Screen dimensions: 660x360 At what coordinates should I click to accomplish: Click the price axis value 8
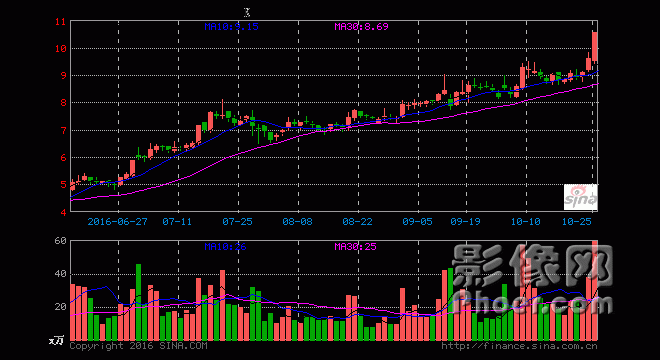click(x=64, y=103)
